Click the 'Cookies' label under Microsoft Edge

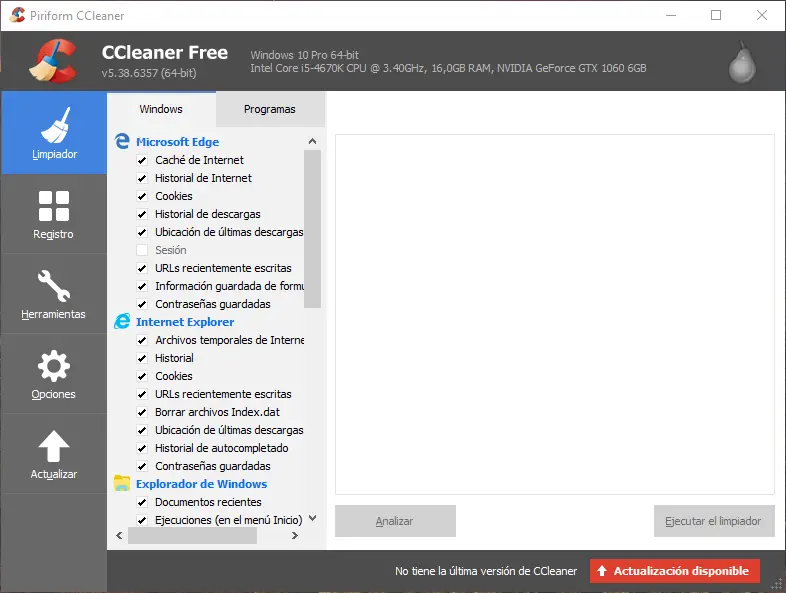pyautogui.click(x=173, y=196)
